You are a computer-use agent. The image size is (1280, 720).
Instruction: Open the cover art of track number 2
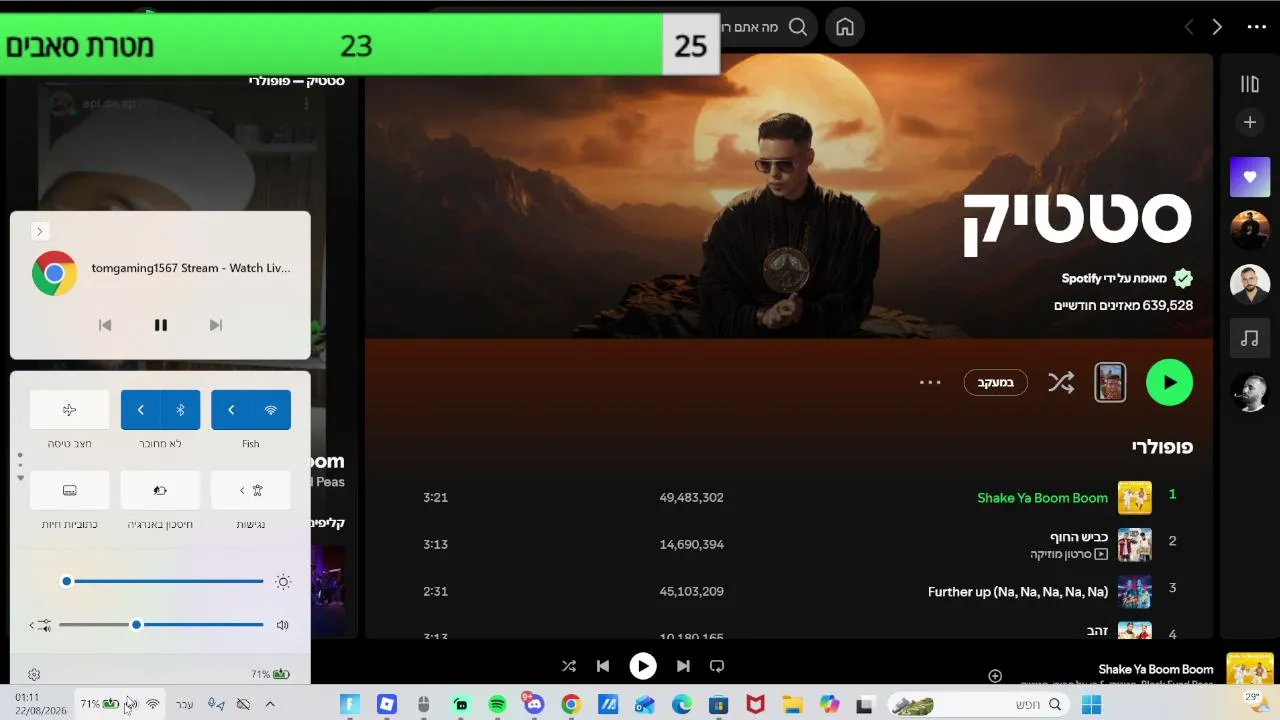point(1135,545)
